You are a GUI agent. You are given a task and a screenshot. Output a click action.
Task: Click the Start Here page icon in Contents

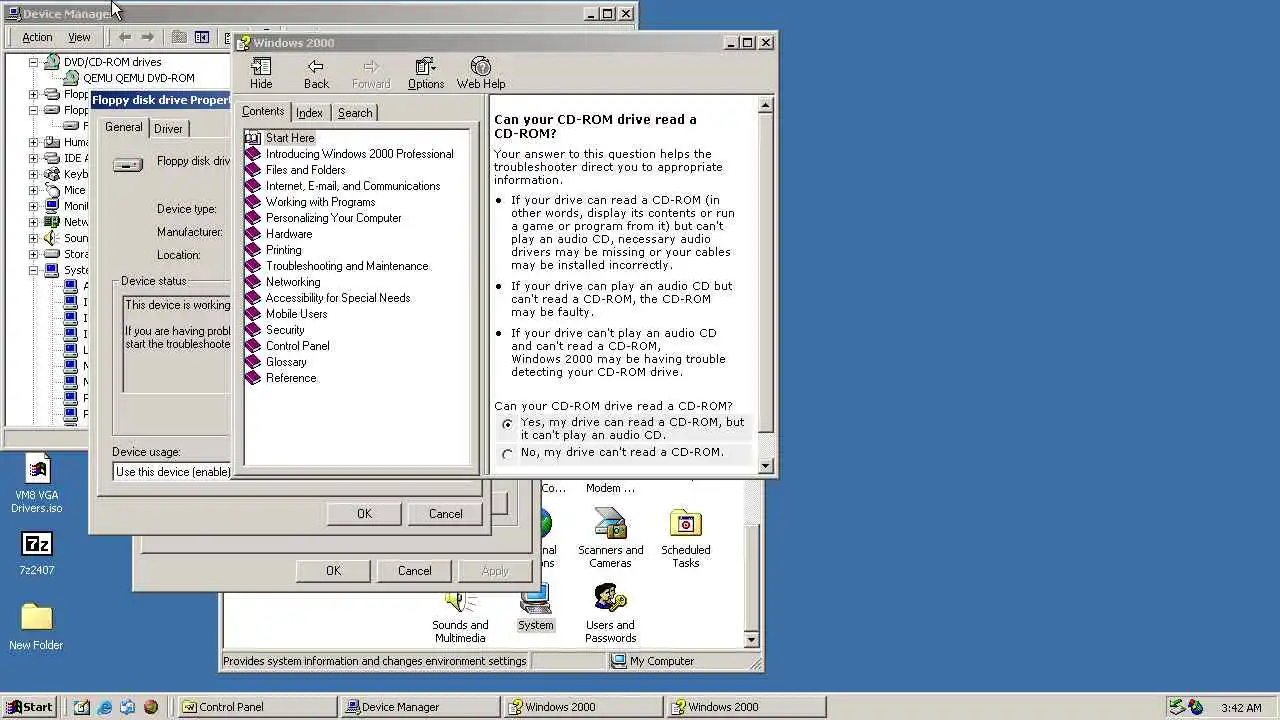click(x=253, y=138)
